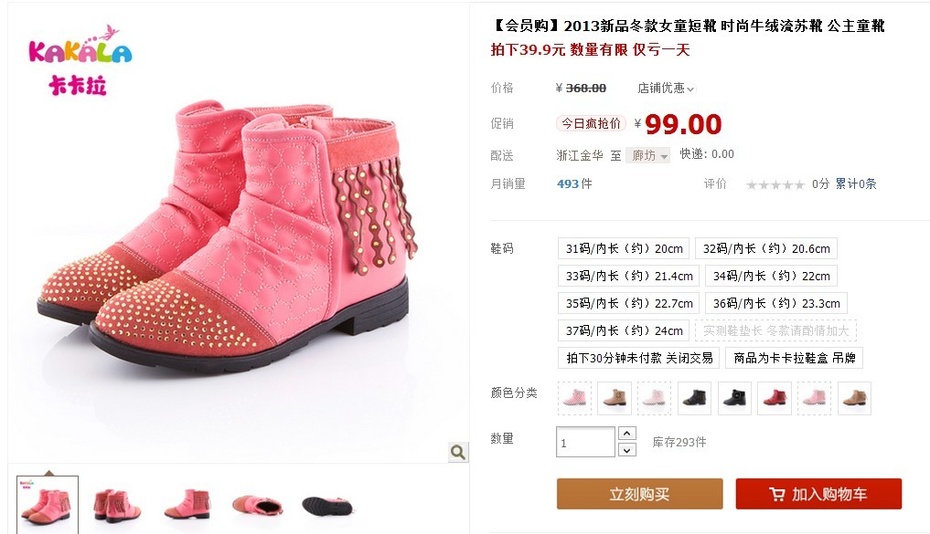This screenshot has height=534, width=930.
Task: Click the 加入购物车 button
Action: [x=818, y=494]
